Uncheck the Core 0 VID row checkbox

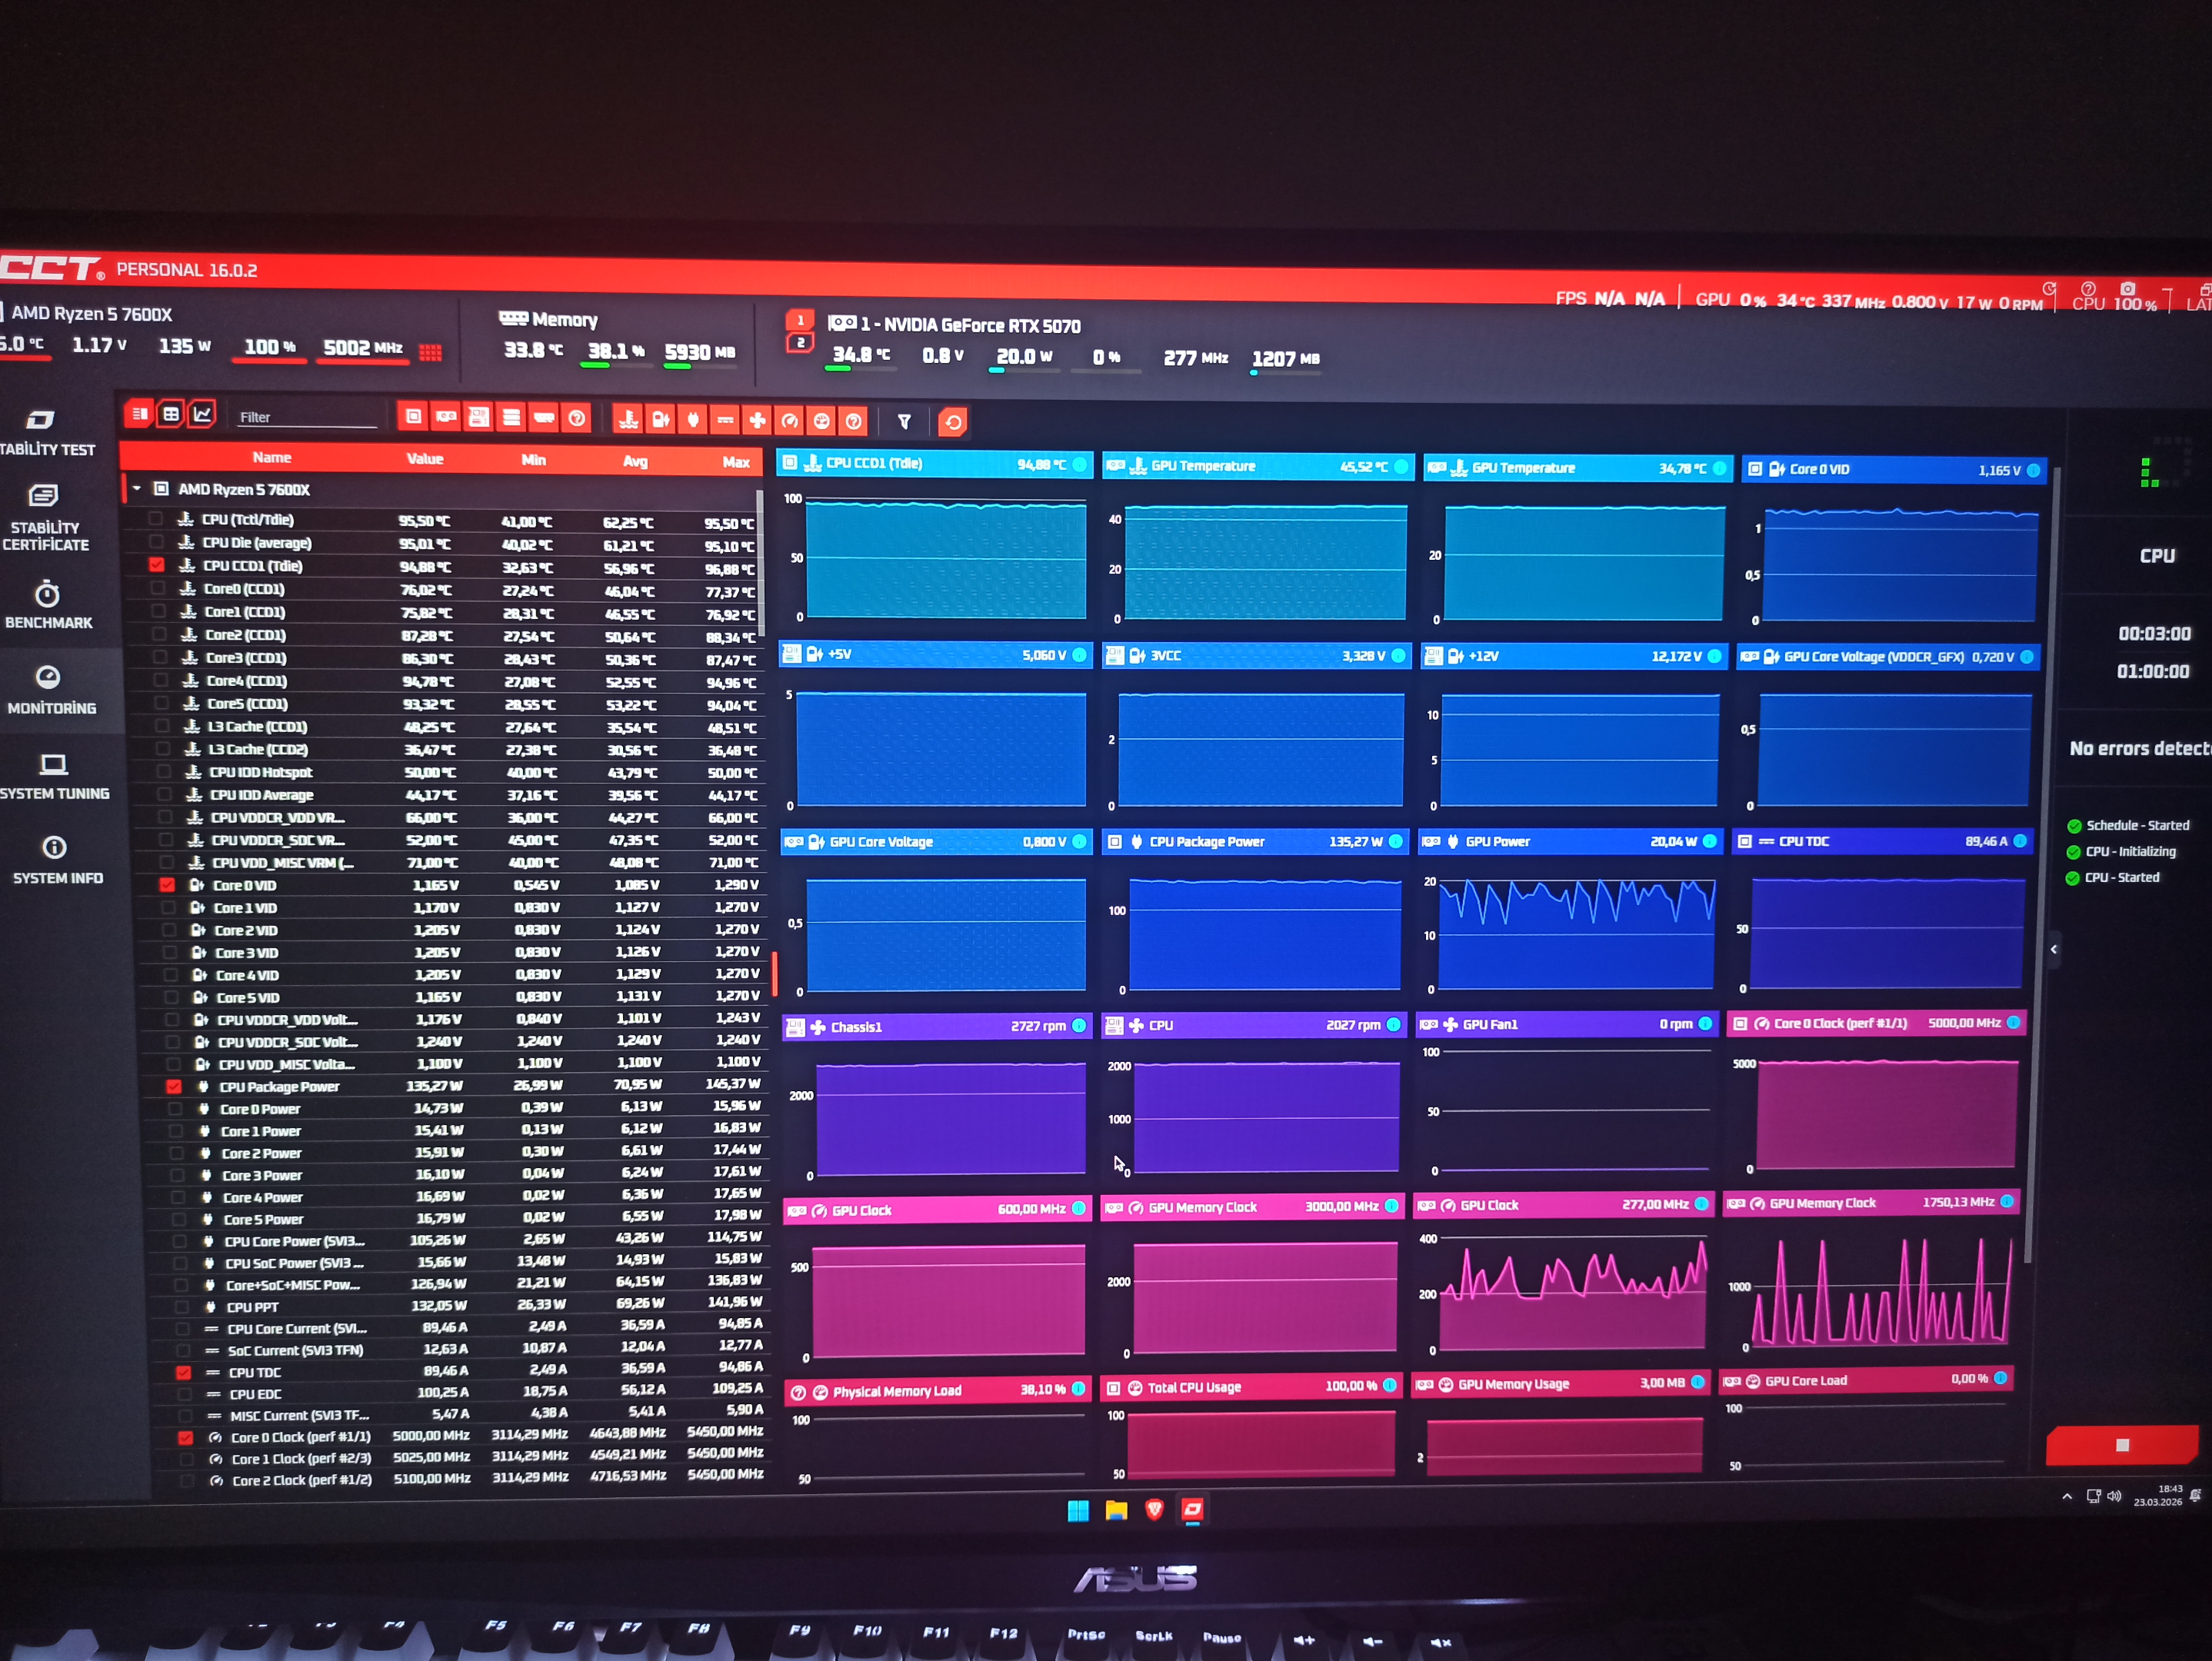point(167,884)
